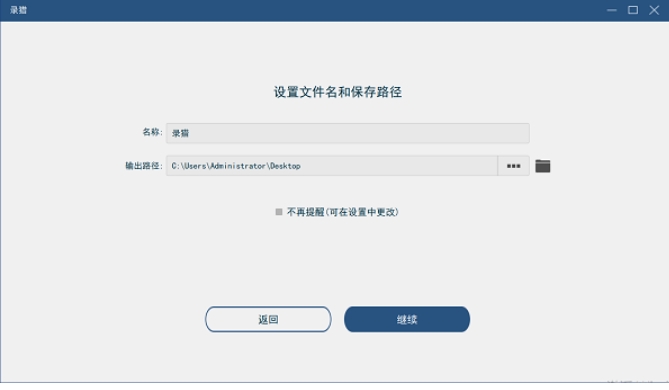
Task: Open the output folder via folder icon
Action: pos(543,166)
